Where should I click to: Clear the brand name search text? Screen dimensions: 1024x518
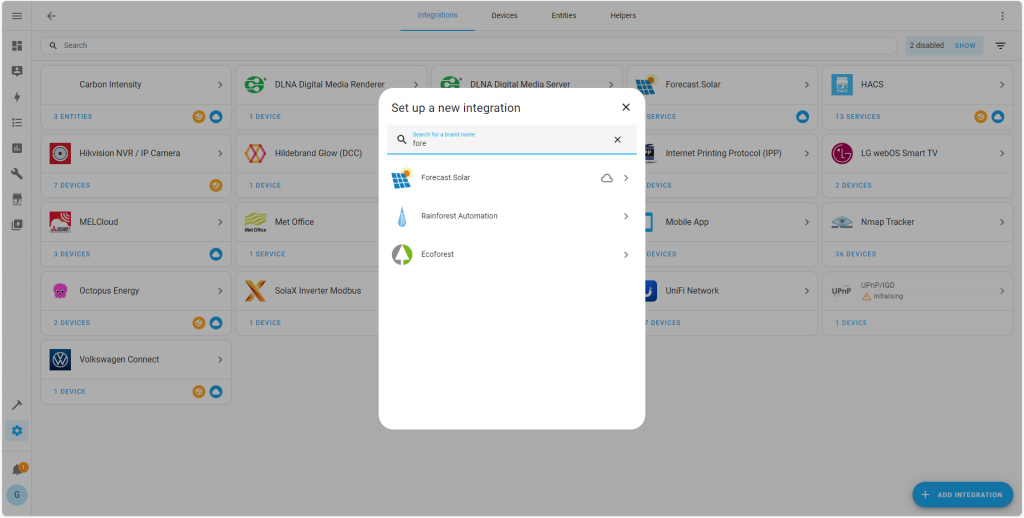pyautogui.click(x=617, y=139)
